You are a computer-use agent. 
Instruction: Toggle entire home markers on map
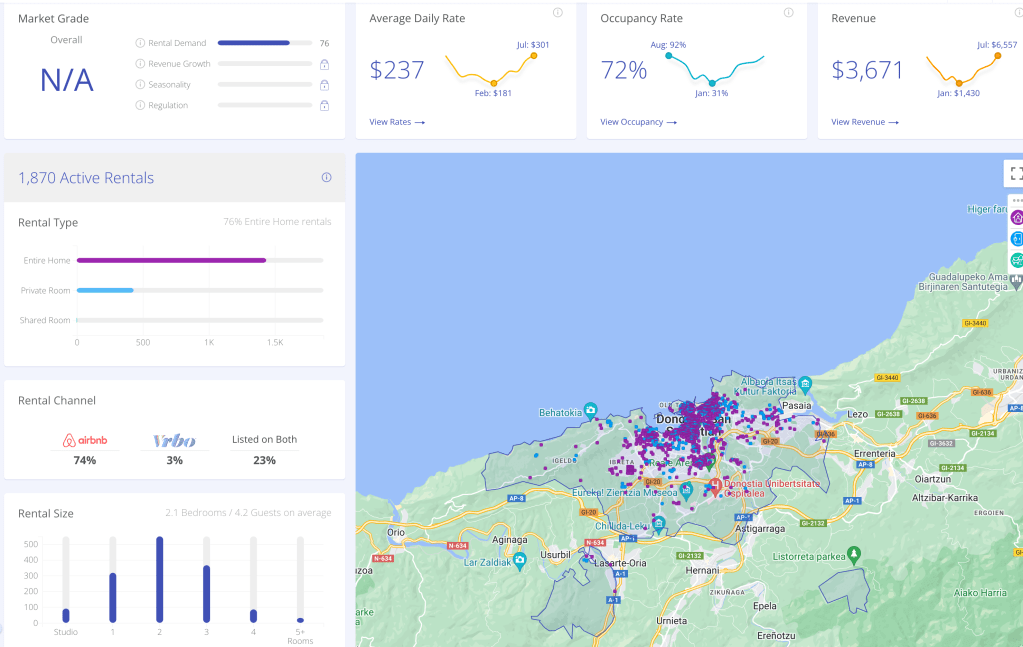[1017, 217]
